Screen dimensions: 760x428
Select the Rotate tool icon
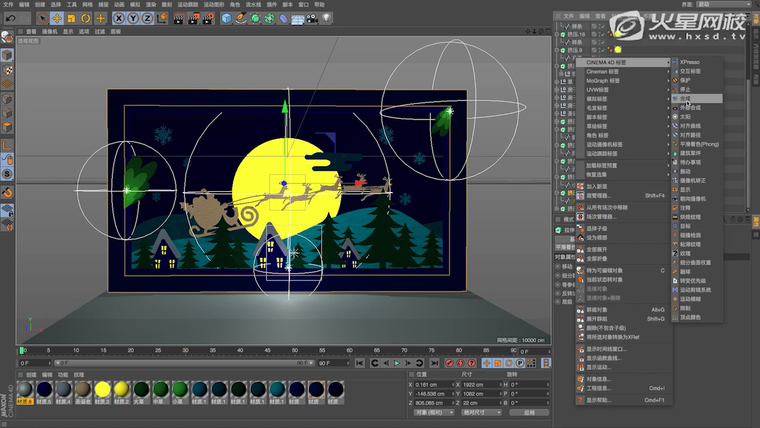[x=86, y=18]
